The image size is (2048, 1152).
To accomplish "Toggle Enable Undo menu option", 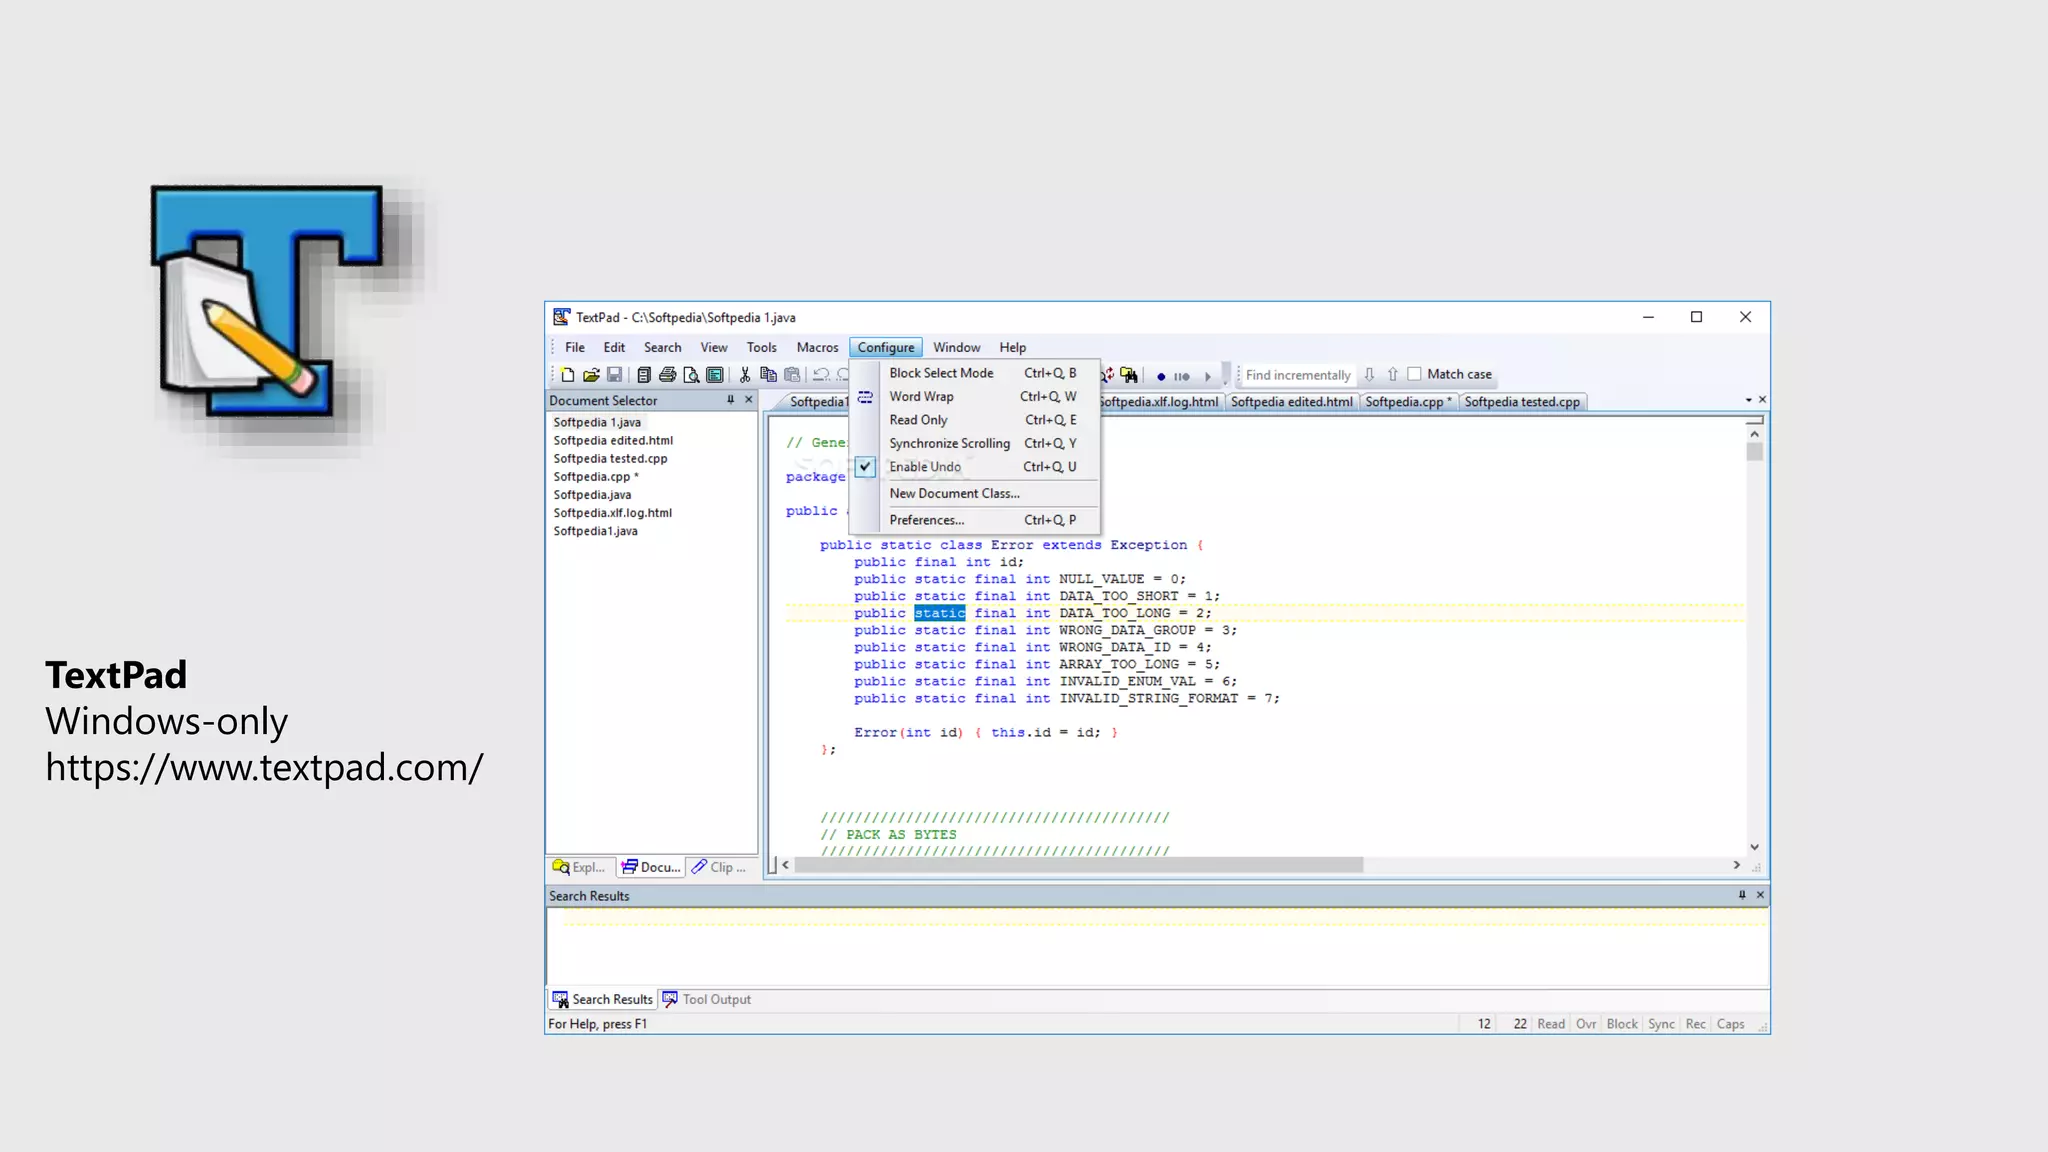I will 925,467.
